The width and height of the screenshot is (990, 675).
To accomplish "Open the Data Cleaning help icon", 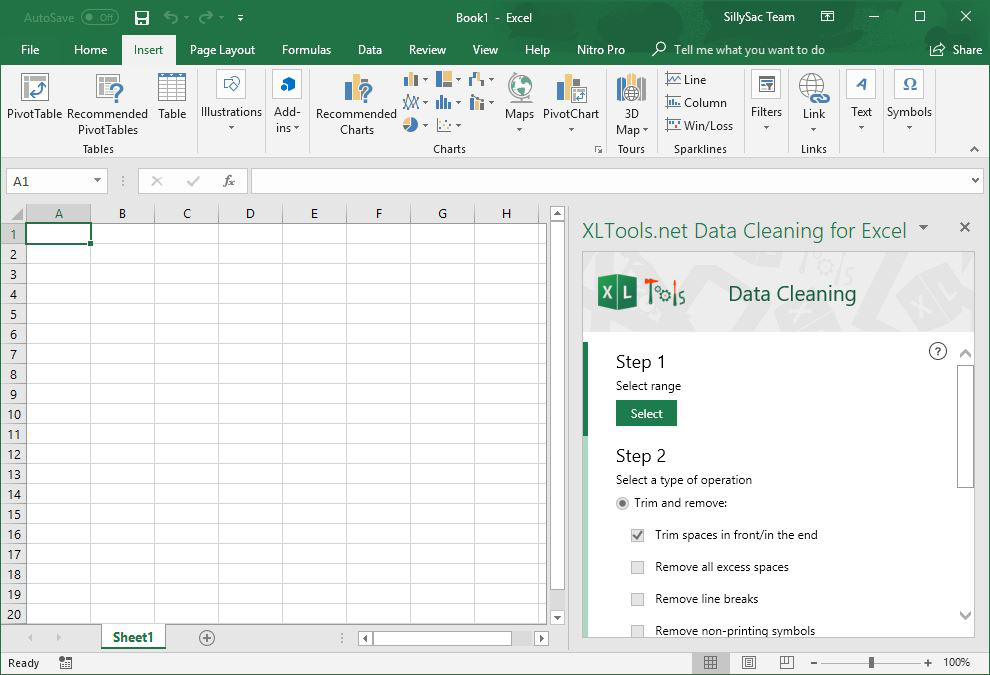I will coord(937,351).
